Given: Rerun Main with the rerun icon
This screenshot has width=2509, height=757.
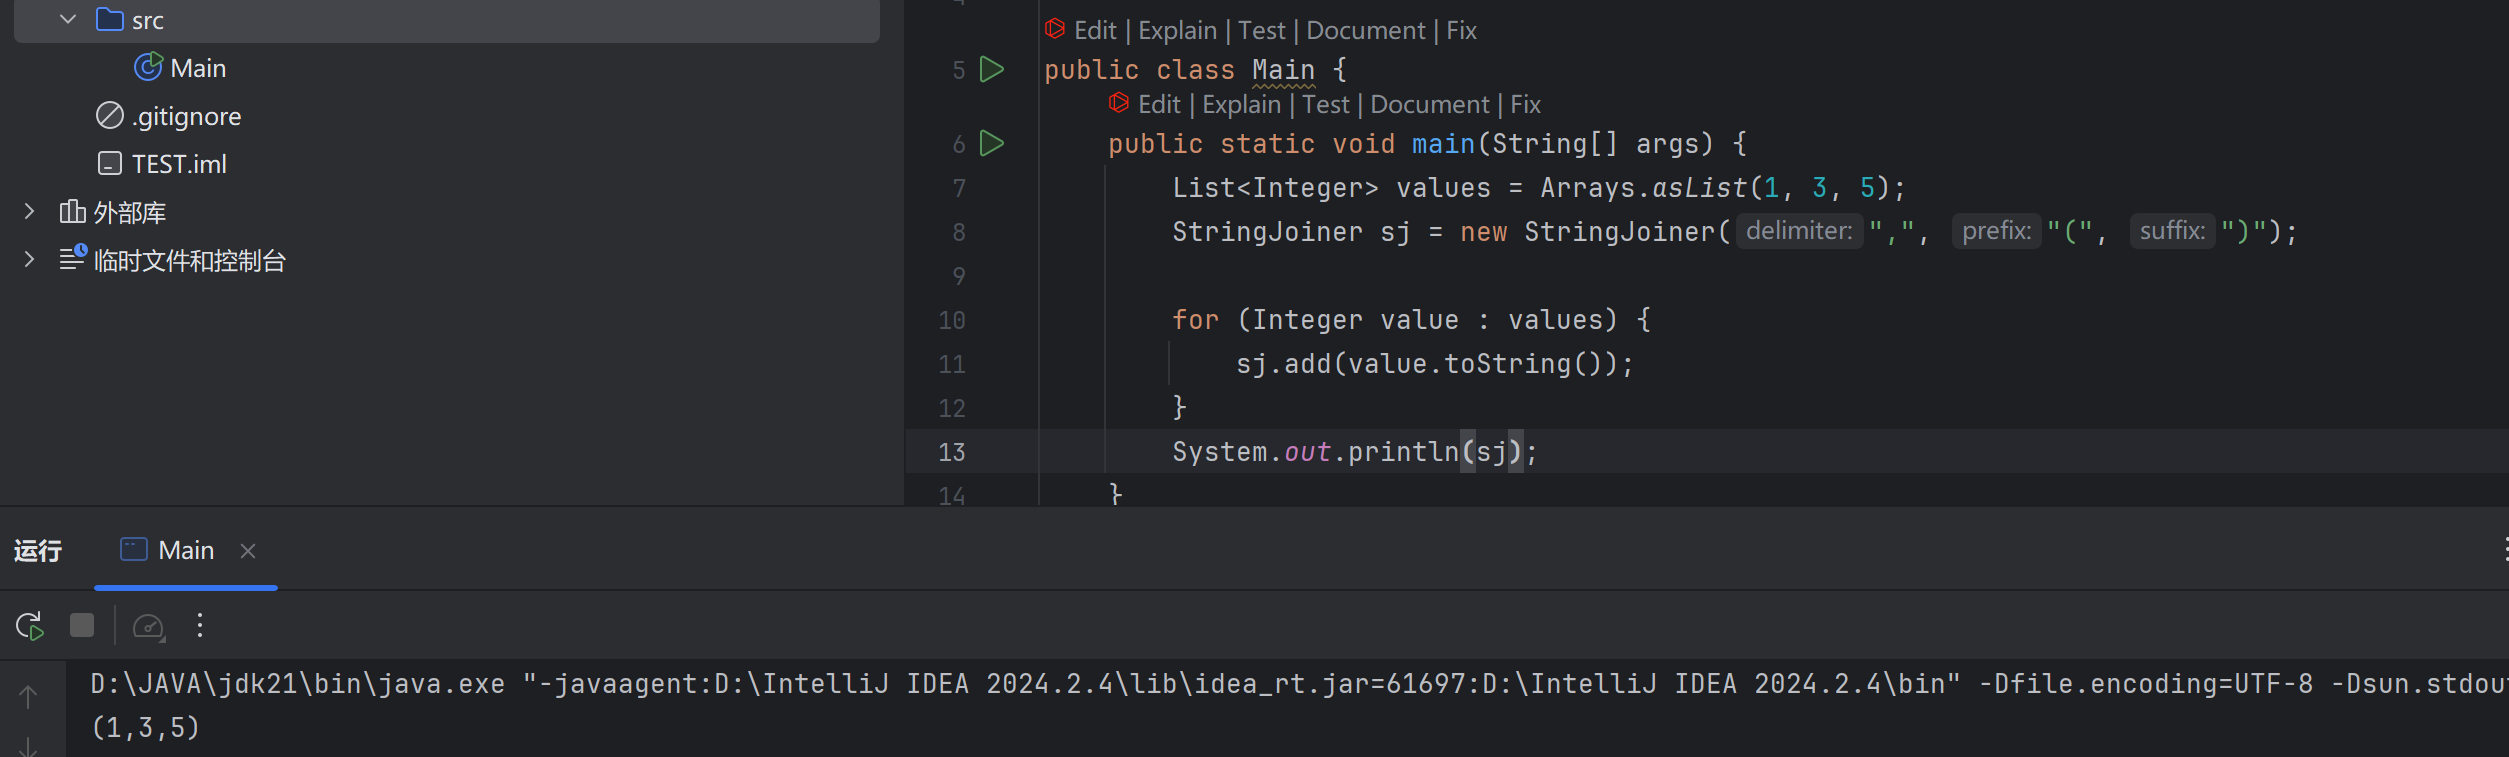Looking at the screenshot, I should click(30, 626).
